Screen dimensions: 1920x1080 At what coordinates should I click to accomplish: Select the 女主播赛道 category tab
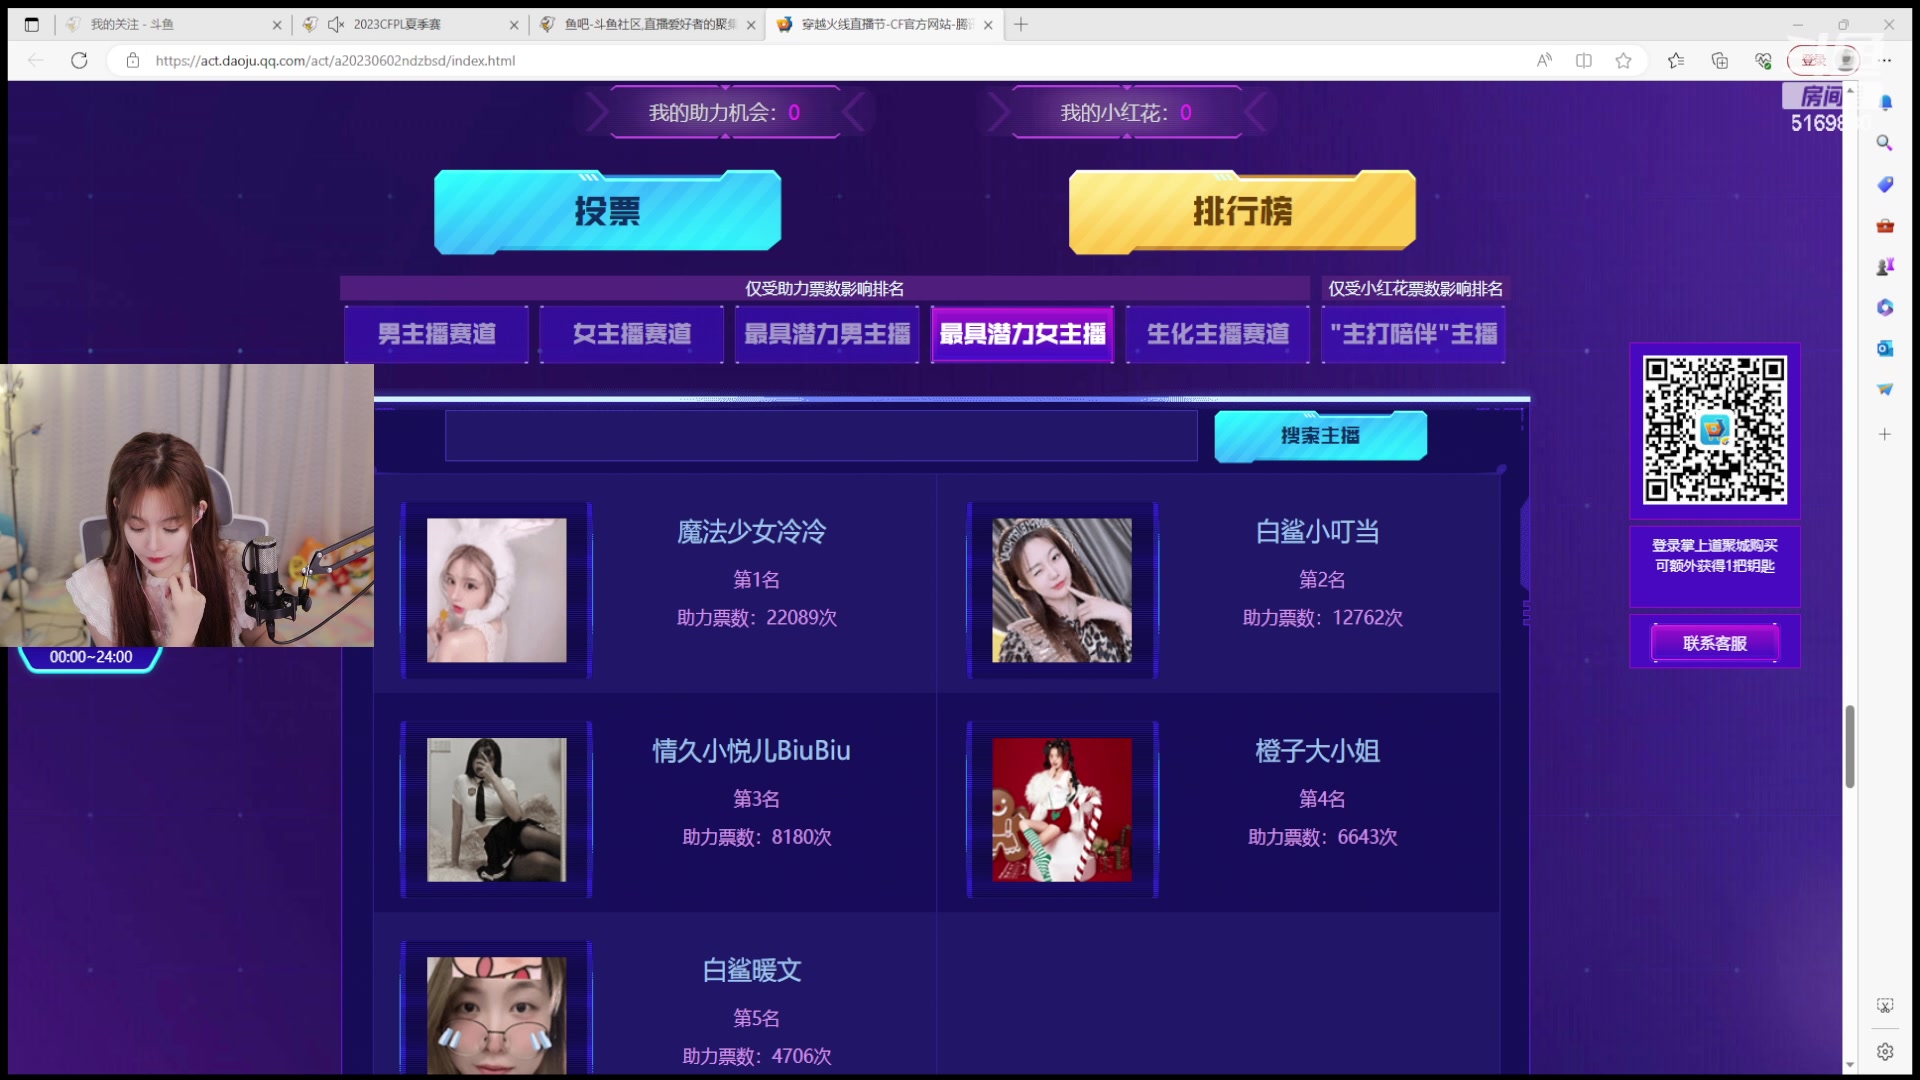pyautogui.click(x=631, y=334)
